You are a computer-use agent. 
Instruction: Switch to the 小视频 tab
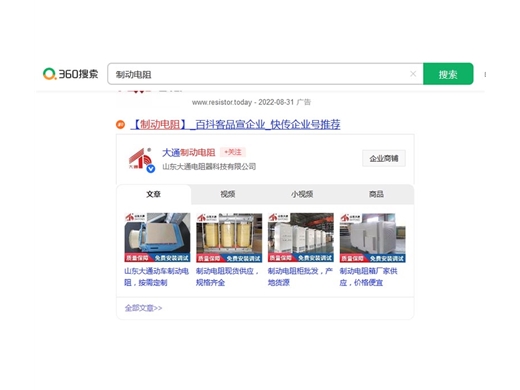pos(302,194)
